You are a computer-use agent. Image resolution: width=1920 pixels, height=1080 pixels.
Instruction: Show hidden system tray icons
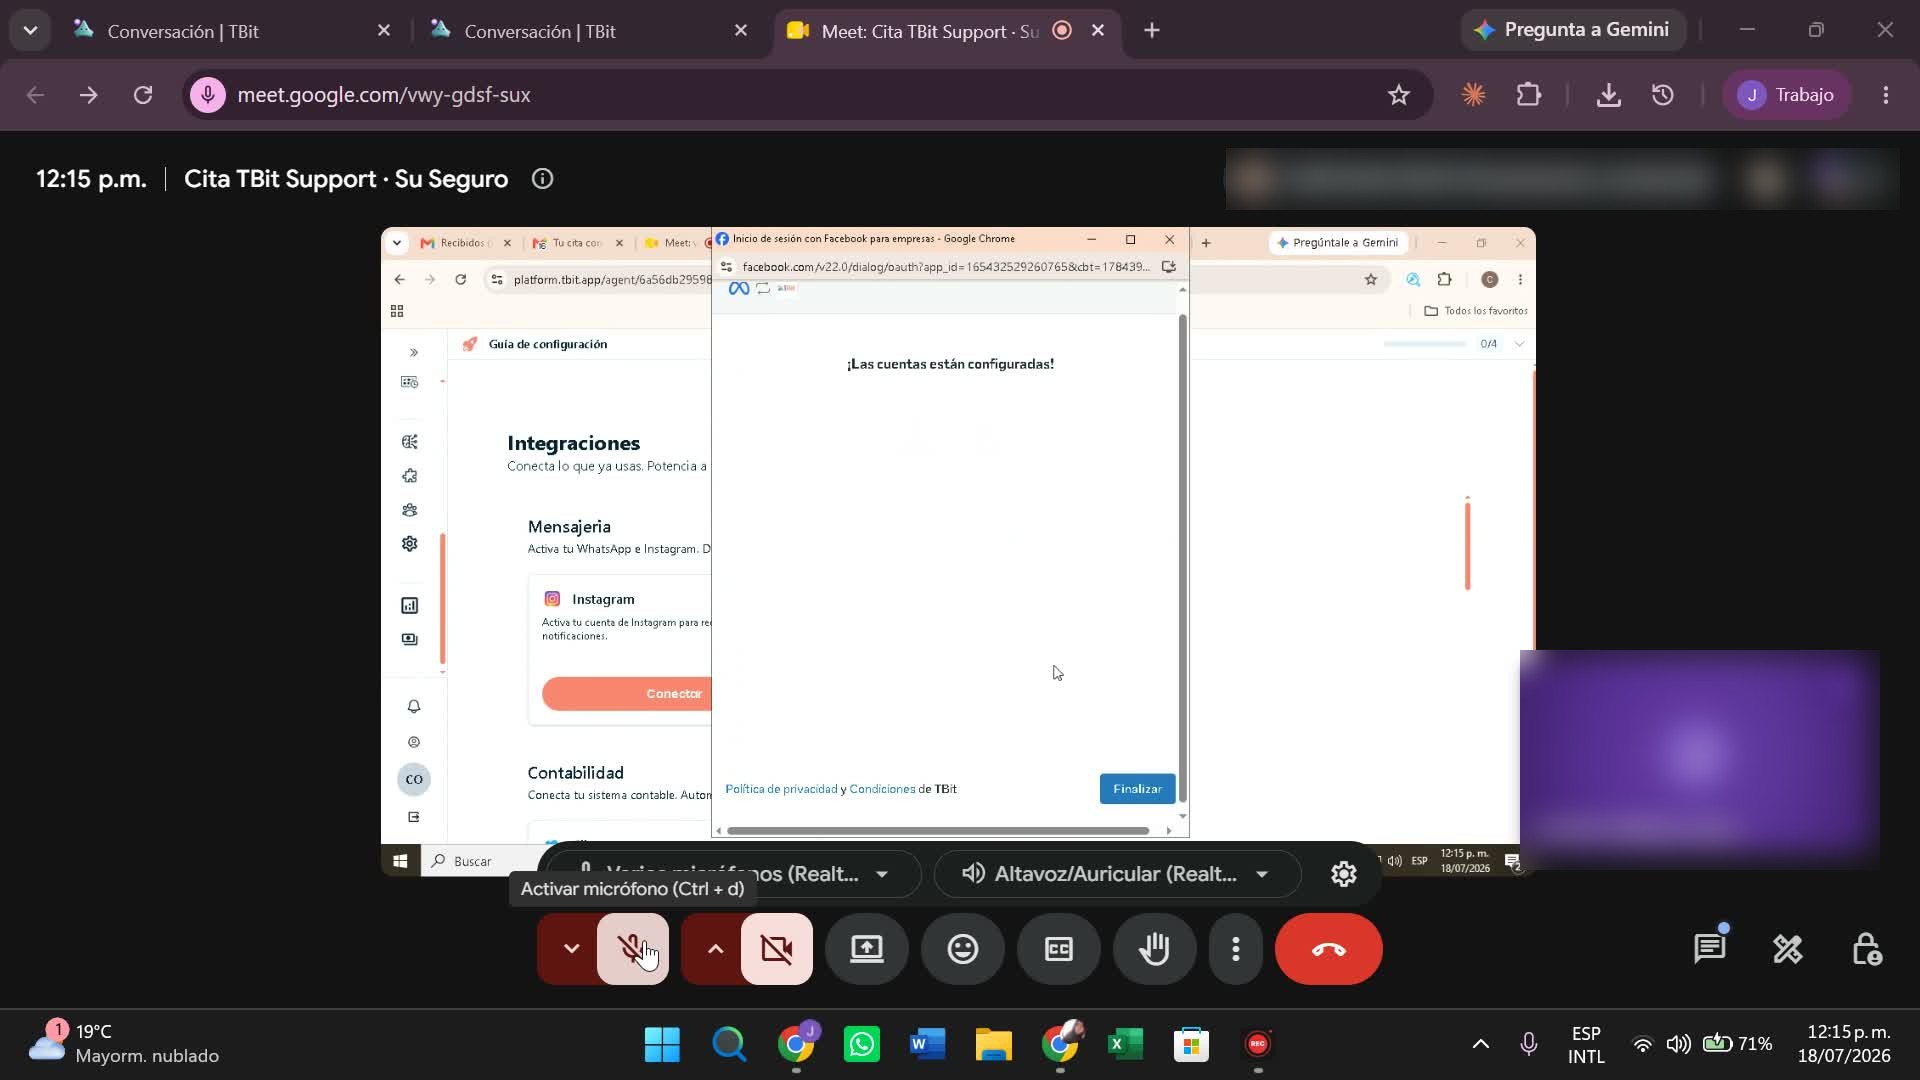[1481, 1045]
